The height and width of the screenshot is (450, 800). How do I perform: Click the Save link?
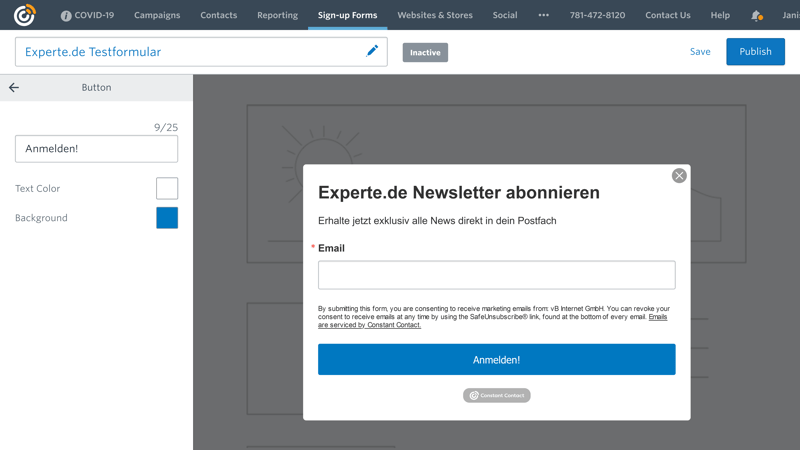click(700, 52)
